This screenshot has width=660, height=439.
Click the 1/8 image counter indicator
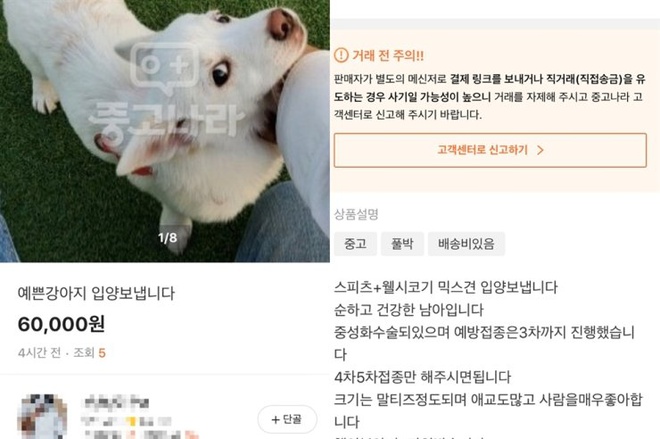pyautogui.click(x=167, y=238)
